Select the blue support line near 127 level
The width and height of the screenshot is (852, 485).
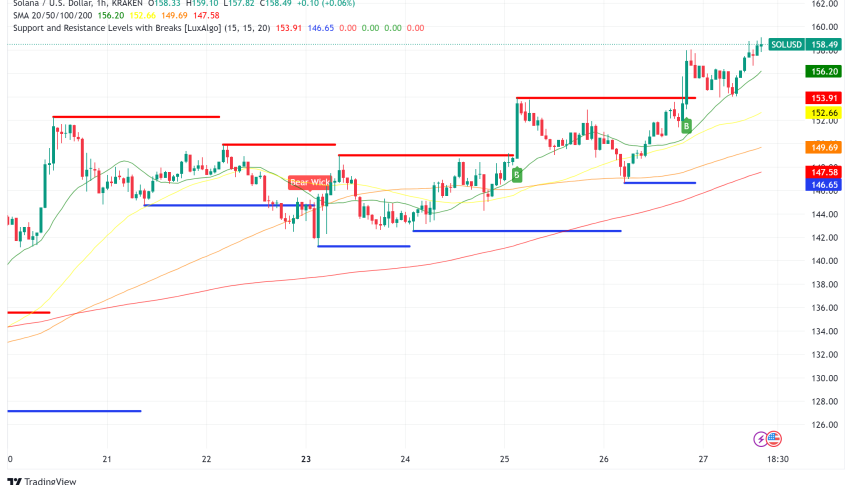74,411
